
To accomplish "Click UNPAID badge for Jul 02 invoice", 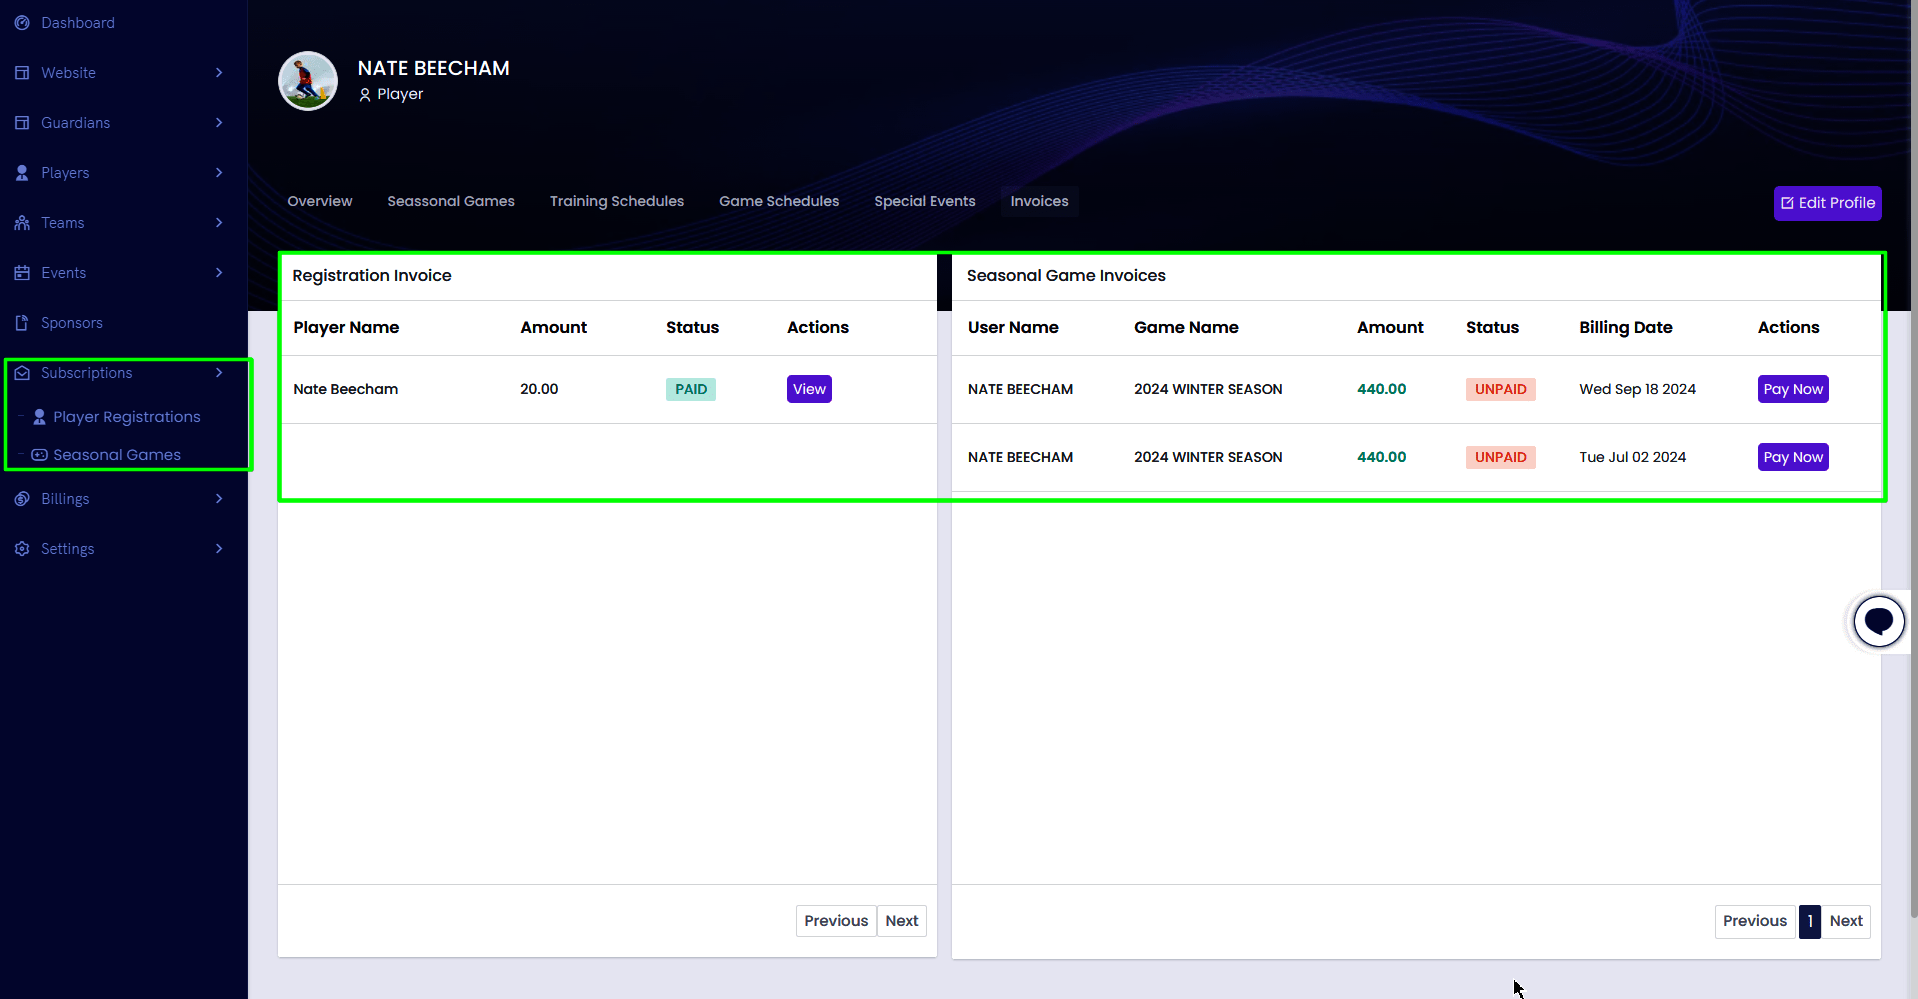I will click(x=1500, y=457).
